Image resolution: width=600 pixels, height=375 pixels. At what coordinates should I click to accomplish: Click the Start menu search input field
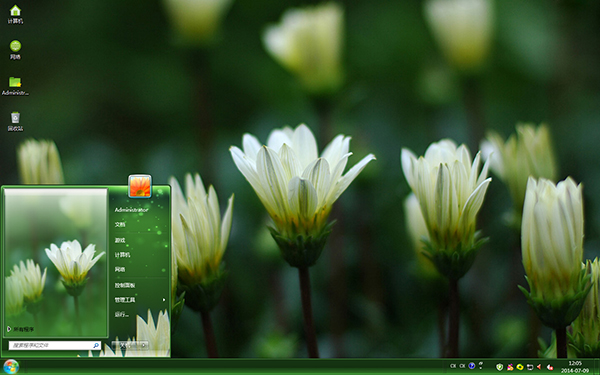(x=55, y=346)
